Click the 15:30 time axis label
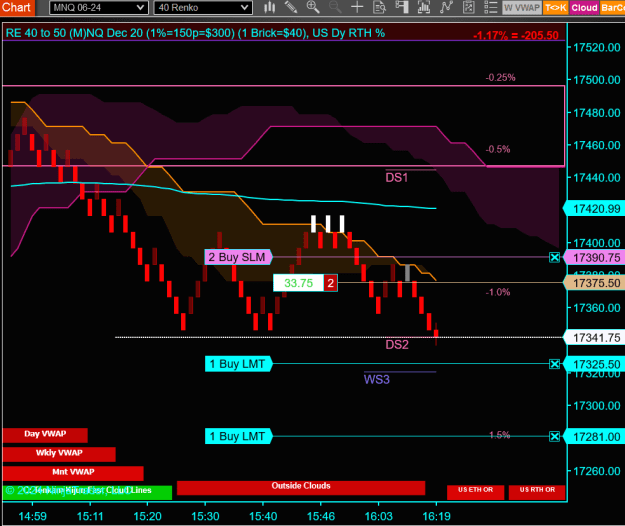The width and height of the screenshot is (625, 526). coord(205,516)
